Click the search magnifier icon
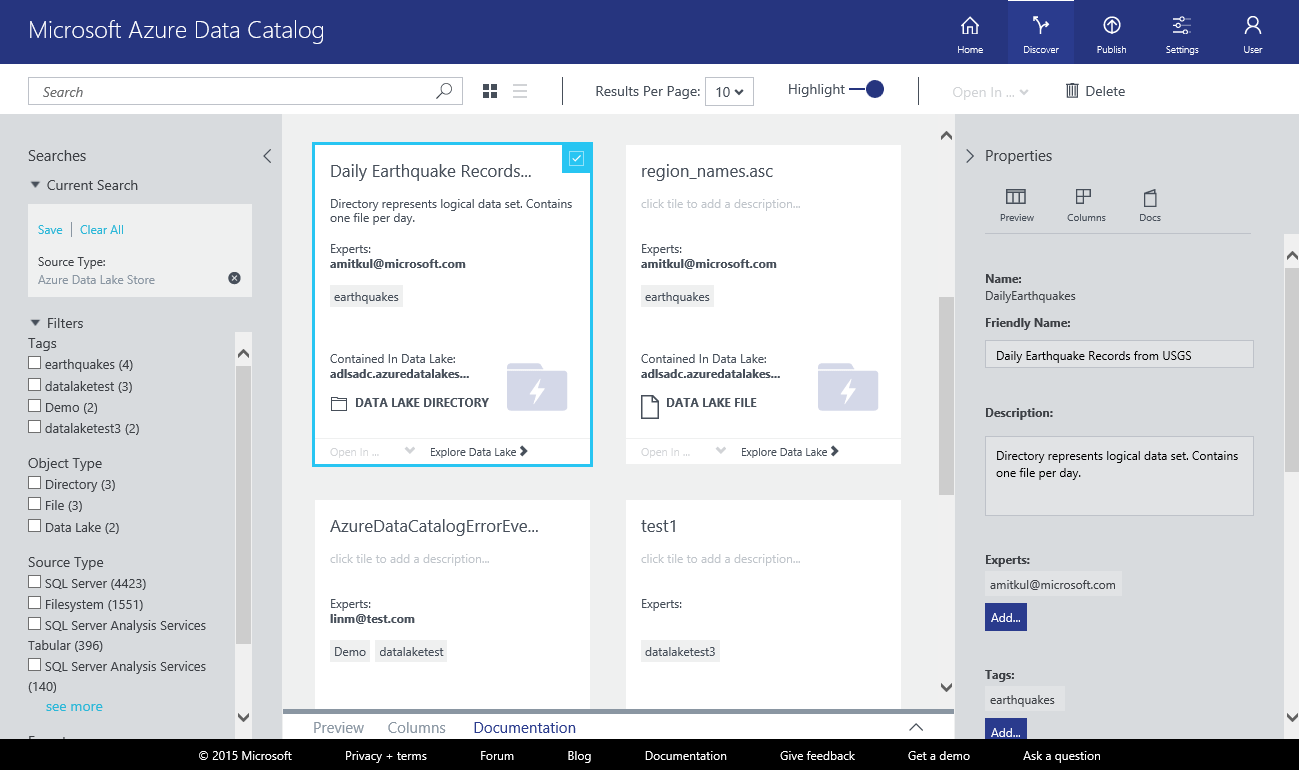 coord(444,91)
